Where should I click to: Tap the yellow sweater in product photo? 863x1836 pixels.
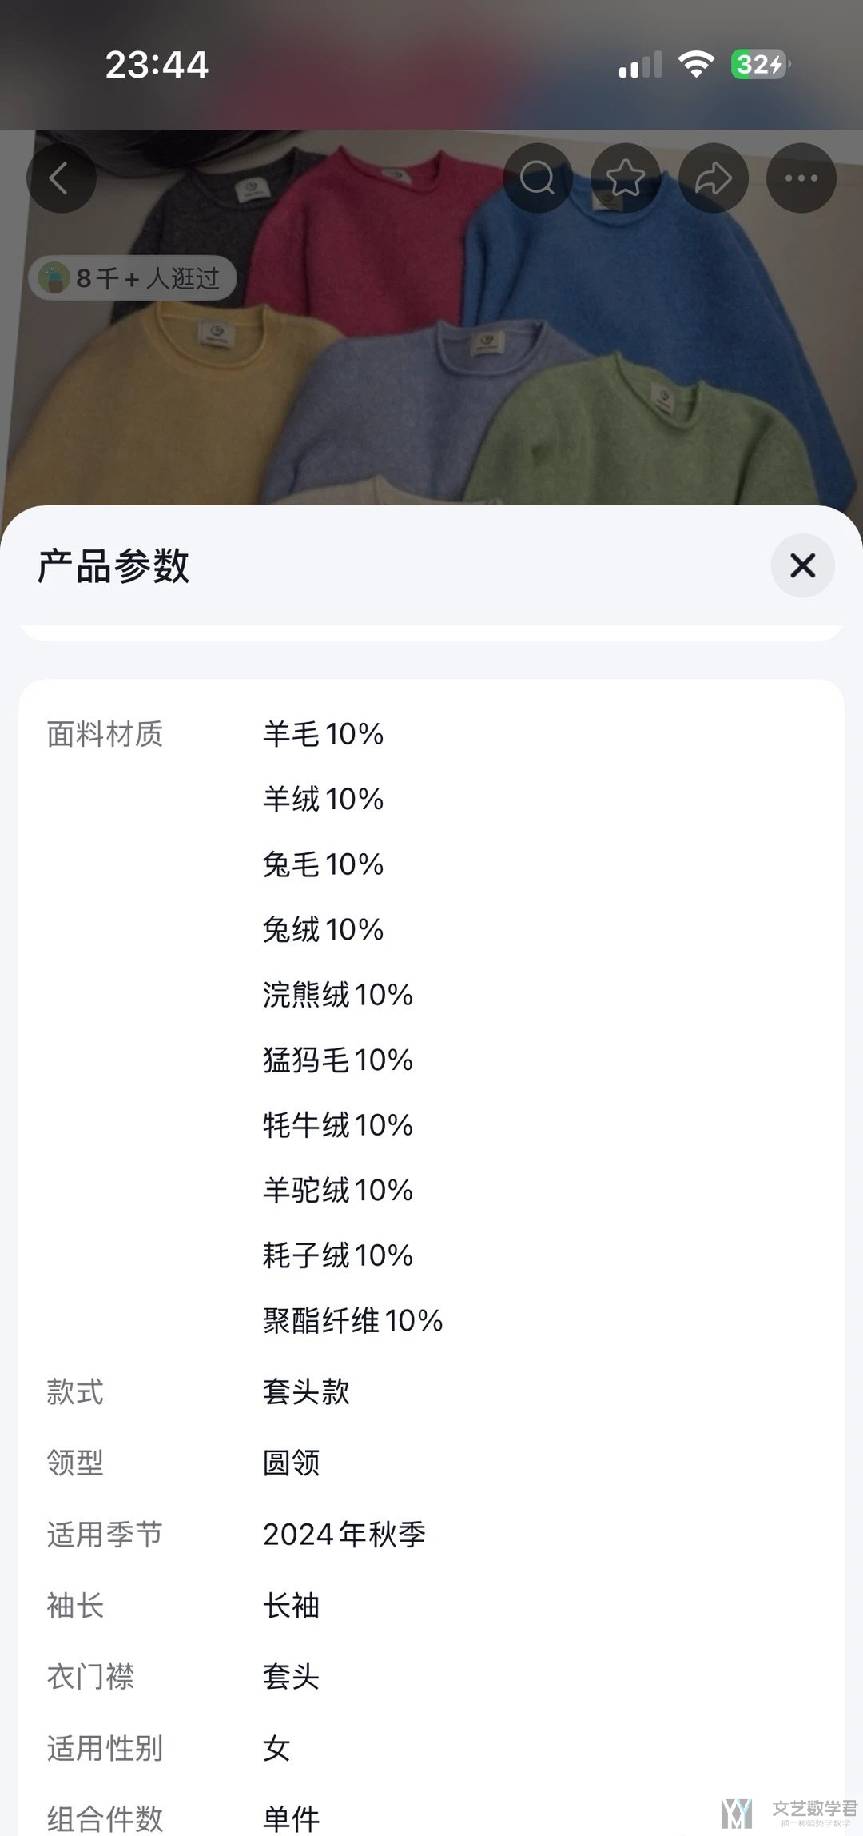click(x=150, y=400)
